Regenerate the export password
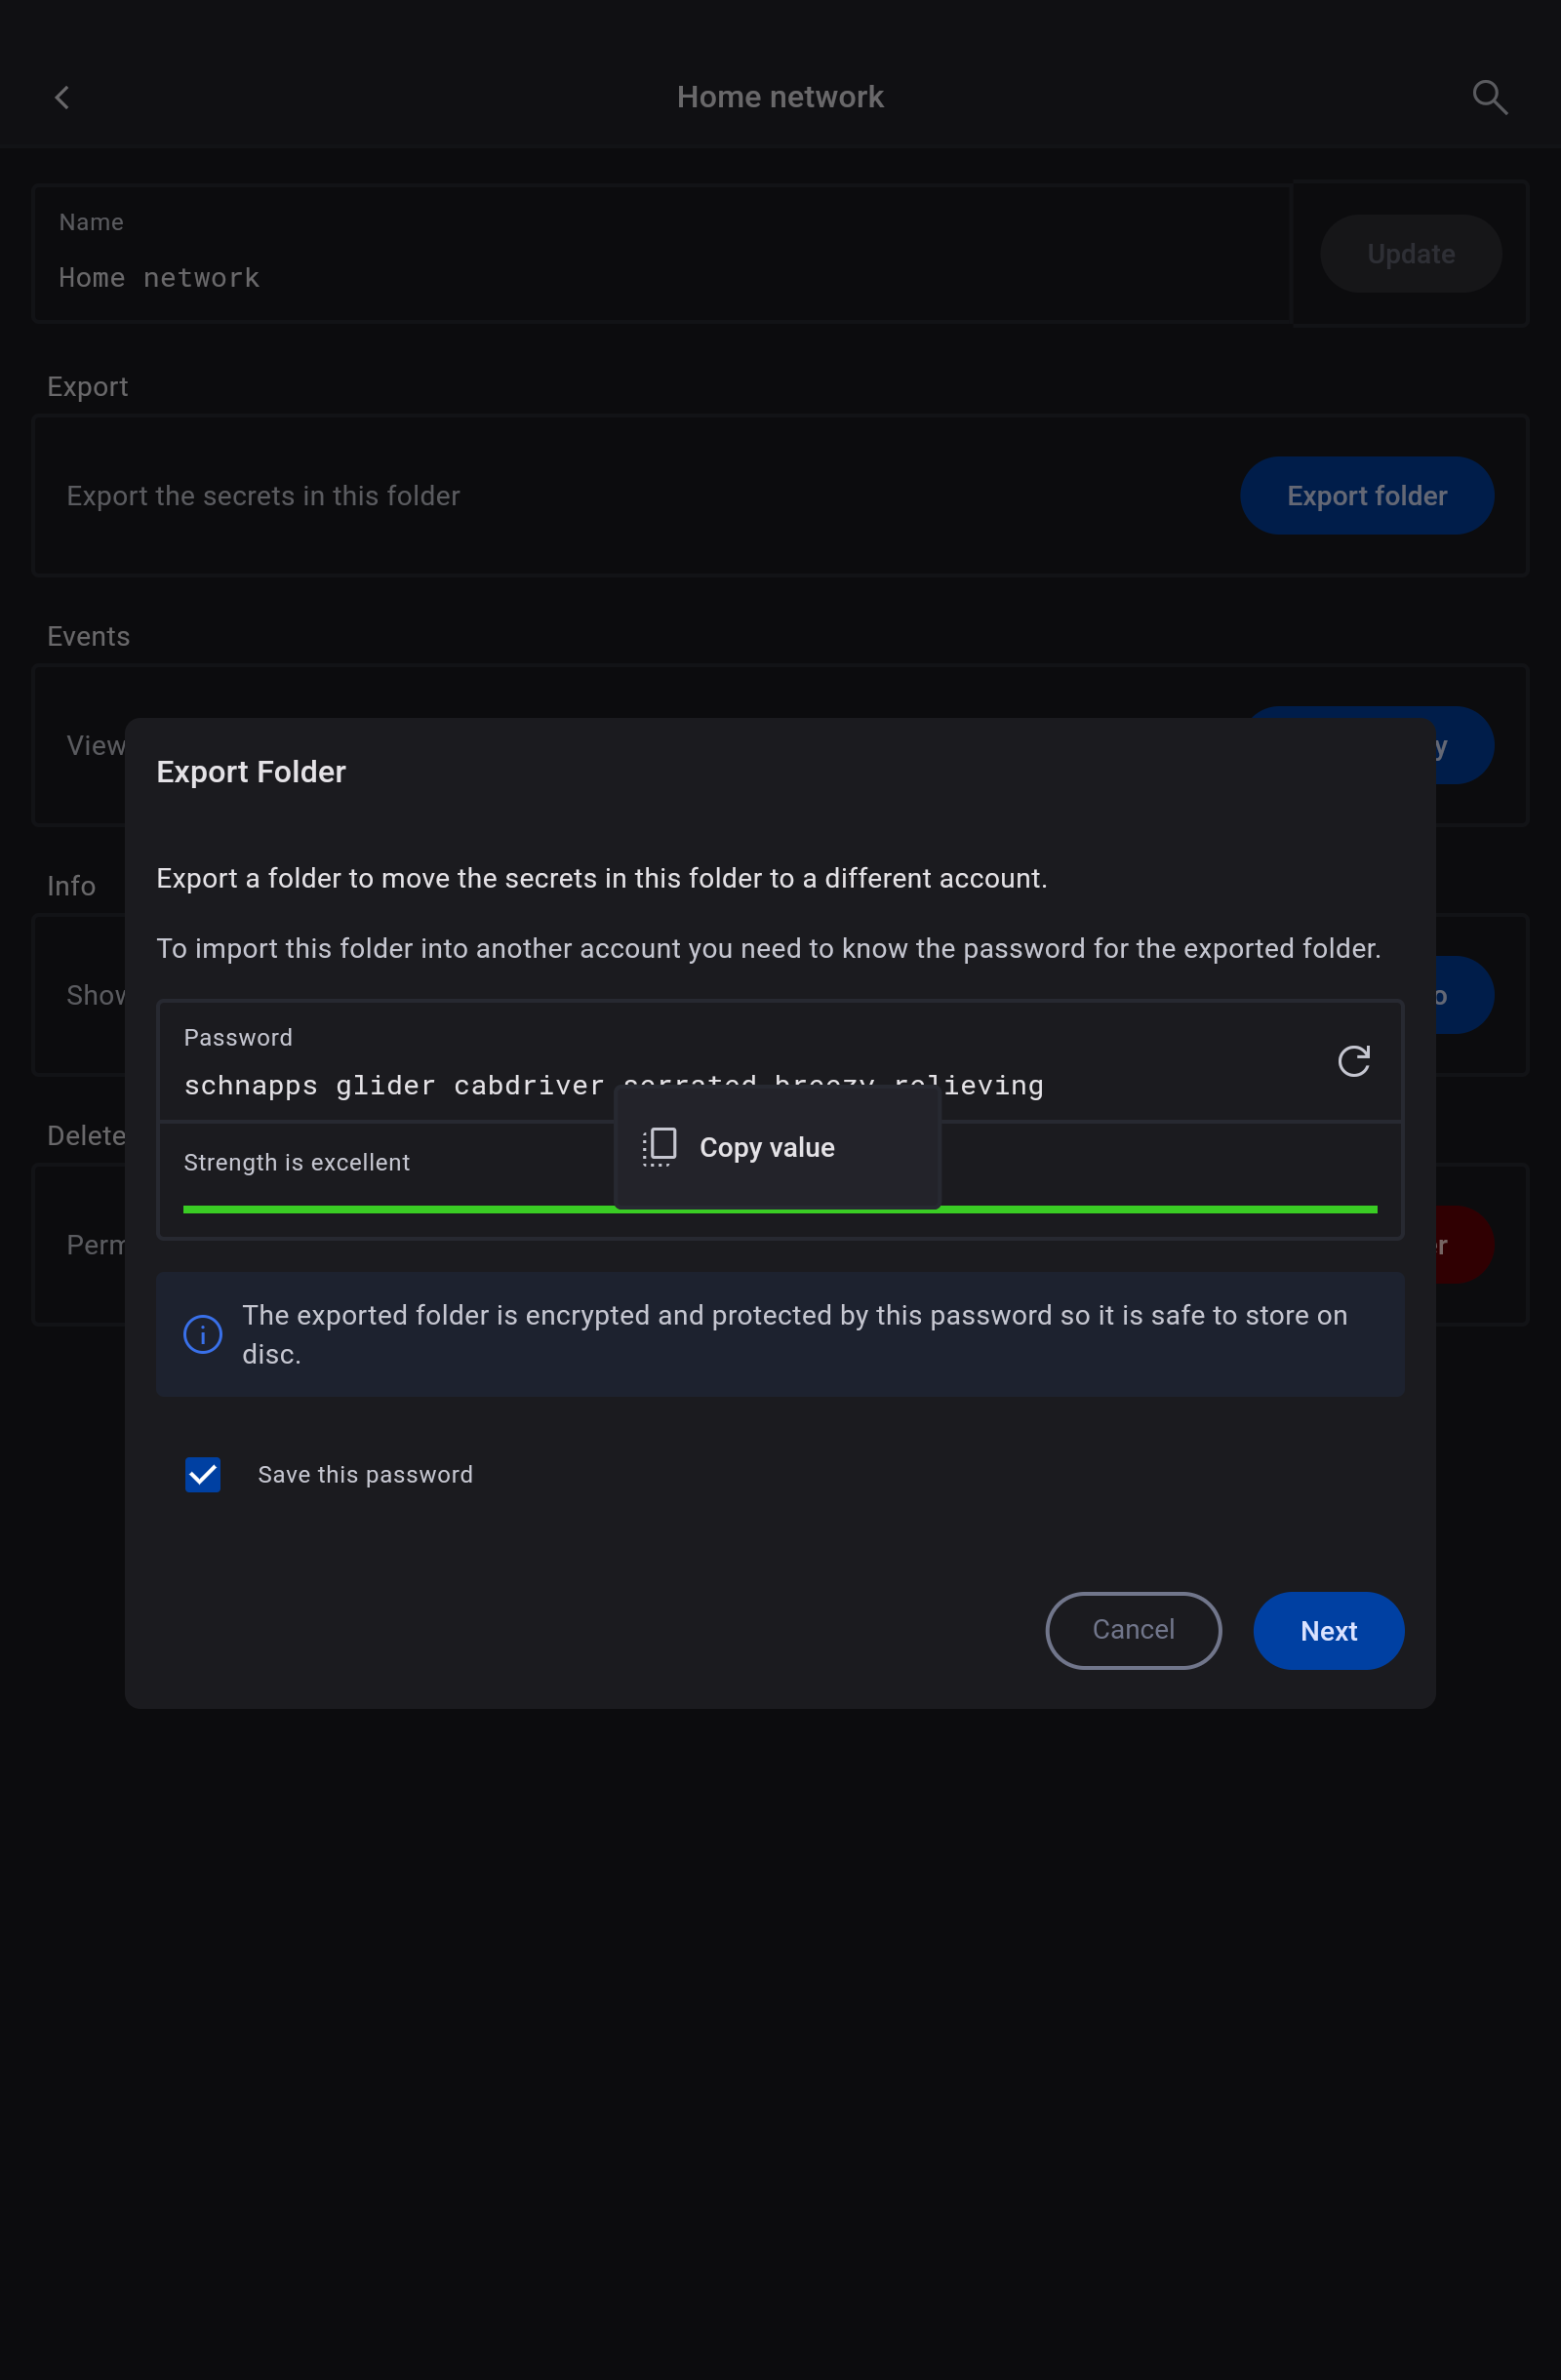Screen dimensions: 1561x2380 [x=1353, y=1061]
